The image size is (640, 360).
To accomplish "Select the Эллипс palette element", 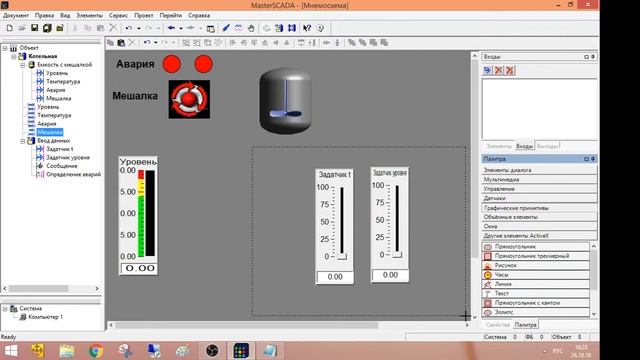I will [536, 312].
